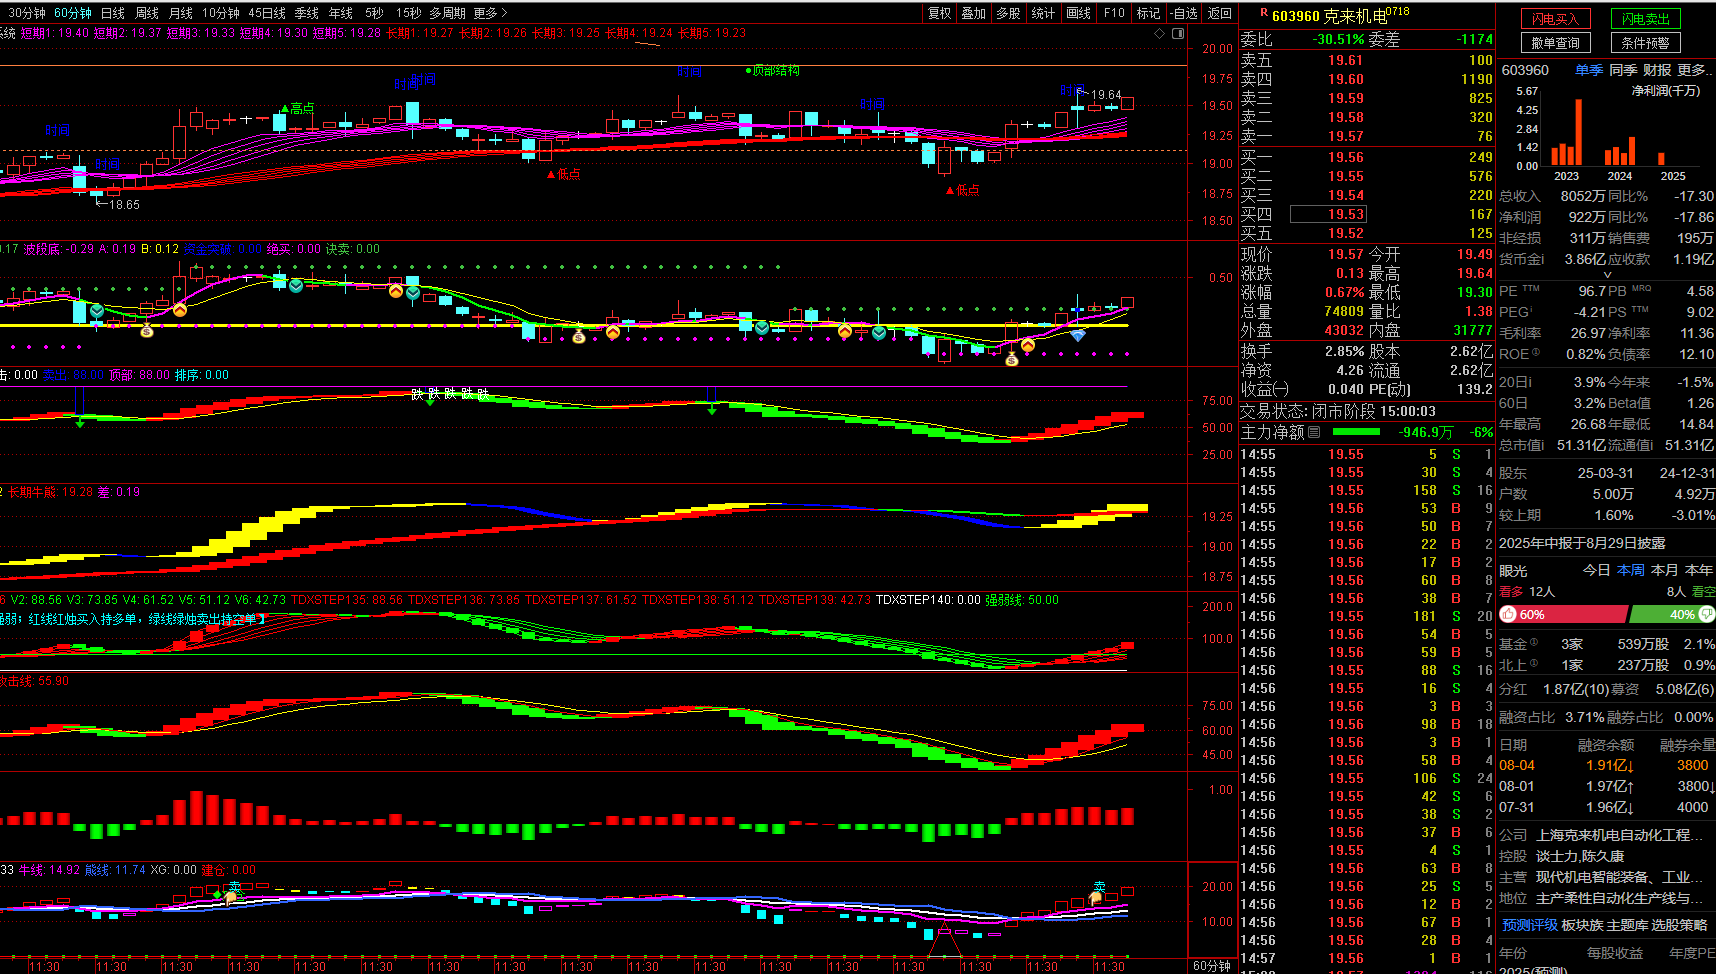Click the red R marker before stock code
Viewport: 1716px width, 974px height.
click(1264, 13)
